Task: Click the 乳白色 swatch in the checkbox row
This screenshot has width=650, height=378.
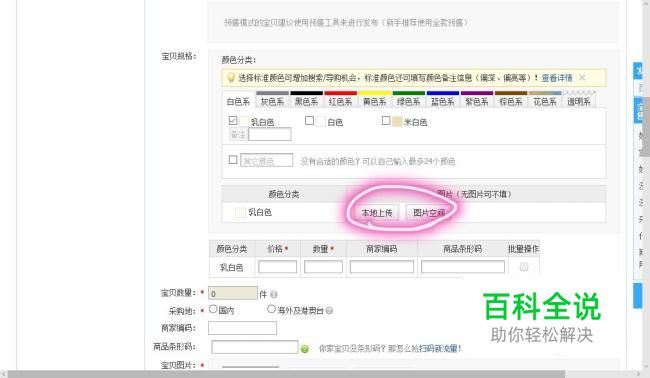Action: point(244,122)
